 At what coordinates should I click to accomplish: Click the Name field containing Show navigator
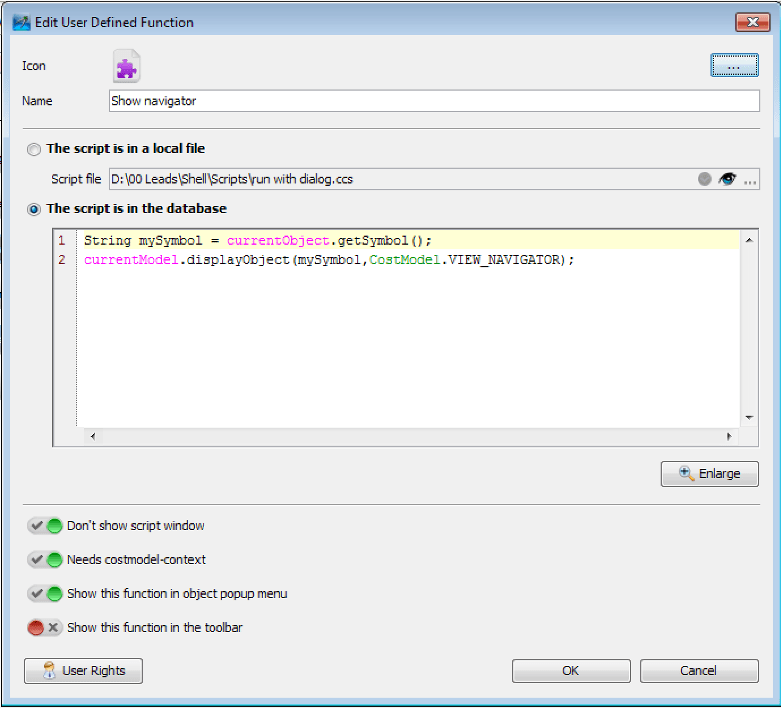pos(434,101)
